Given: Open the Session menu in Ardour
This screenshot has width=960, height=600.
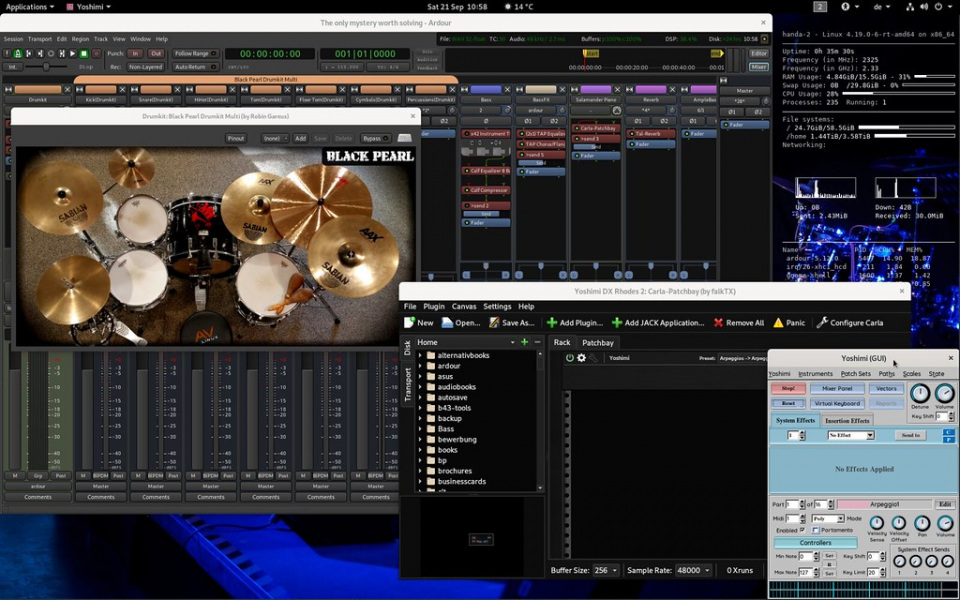Looking at the screenshot, I should pyautogui.click(x=13, y=39).
